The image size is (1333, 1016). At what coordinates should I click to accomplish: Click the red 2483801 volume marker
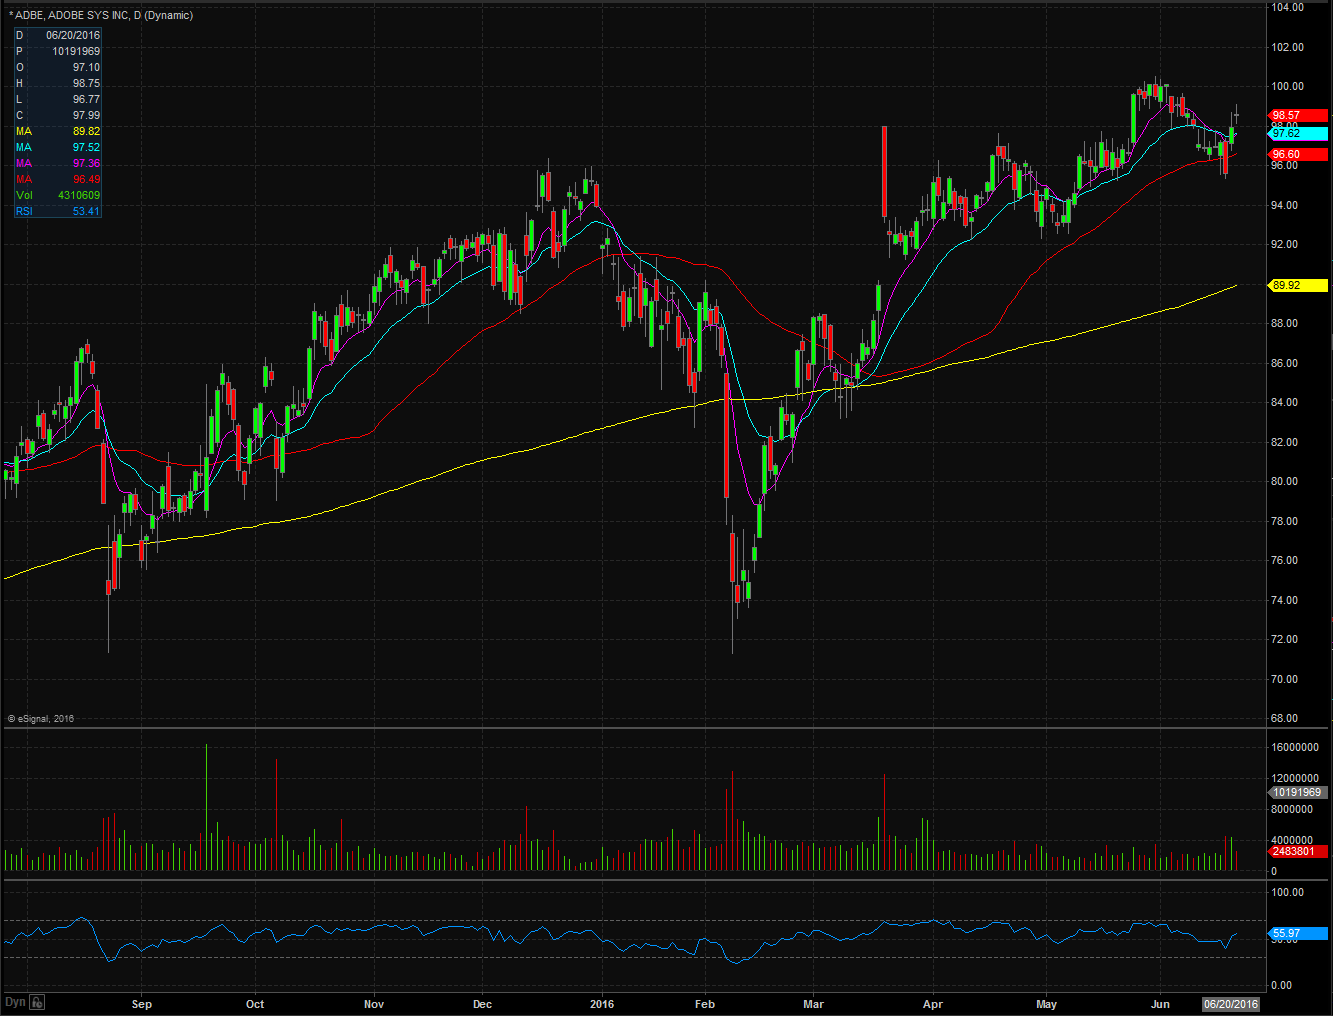pos(1297,851)
